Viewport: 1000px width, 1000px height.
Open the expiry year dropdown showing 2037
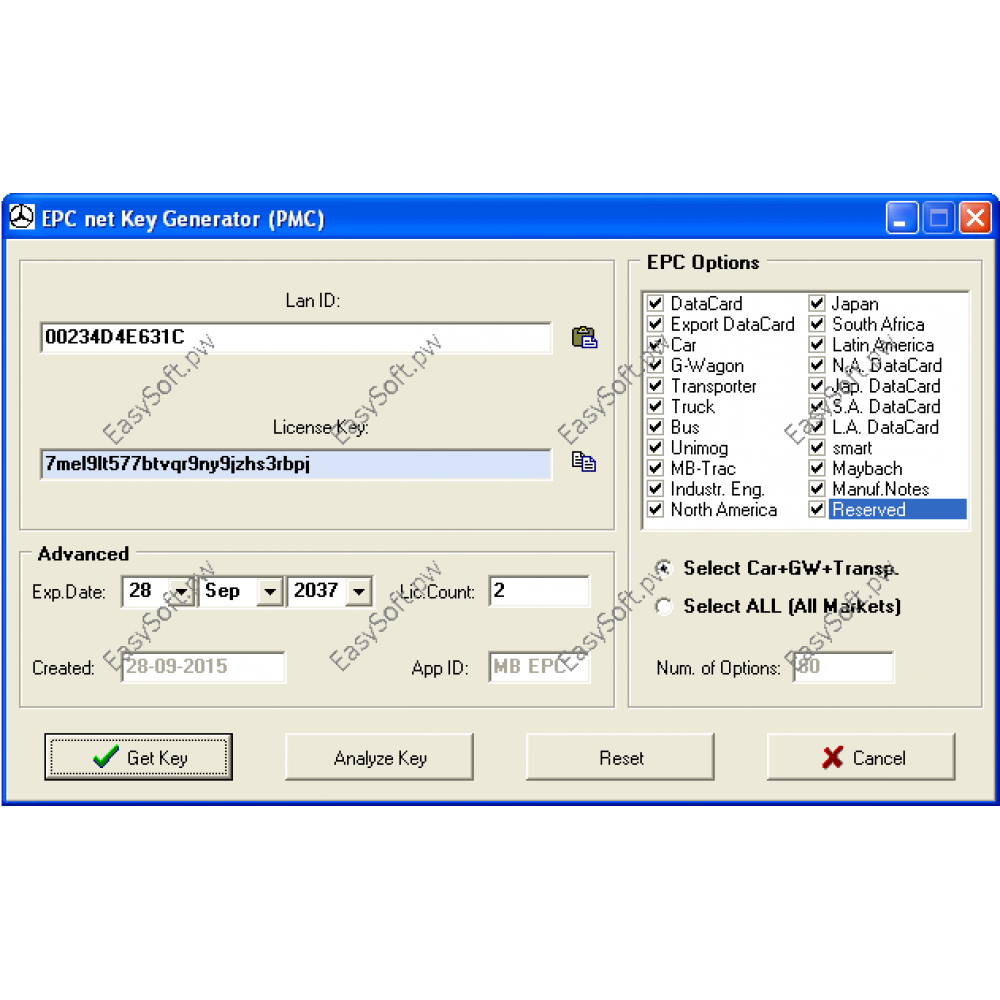(x=359, y=592)
